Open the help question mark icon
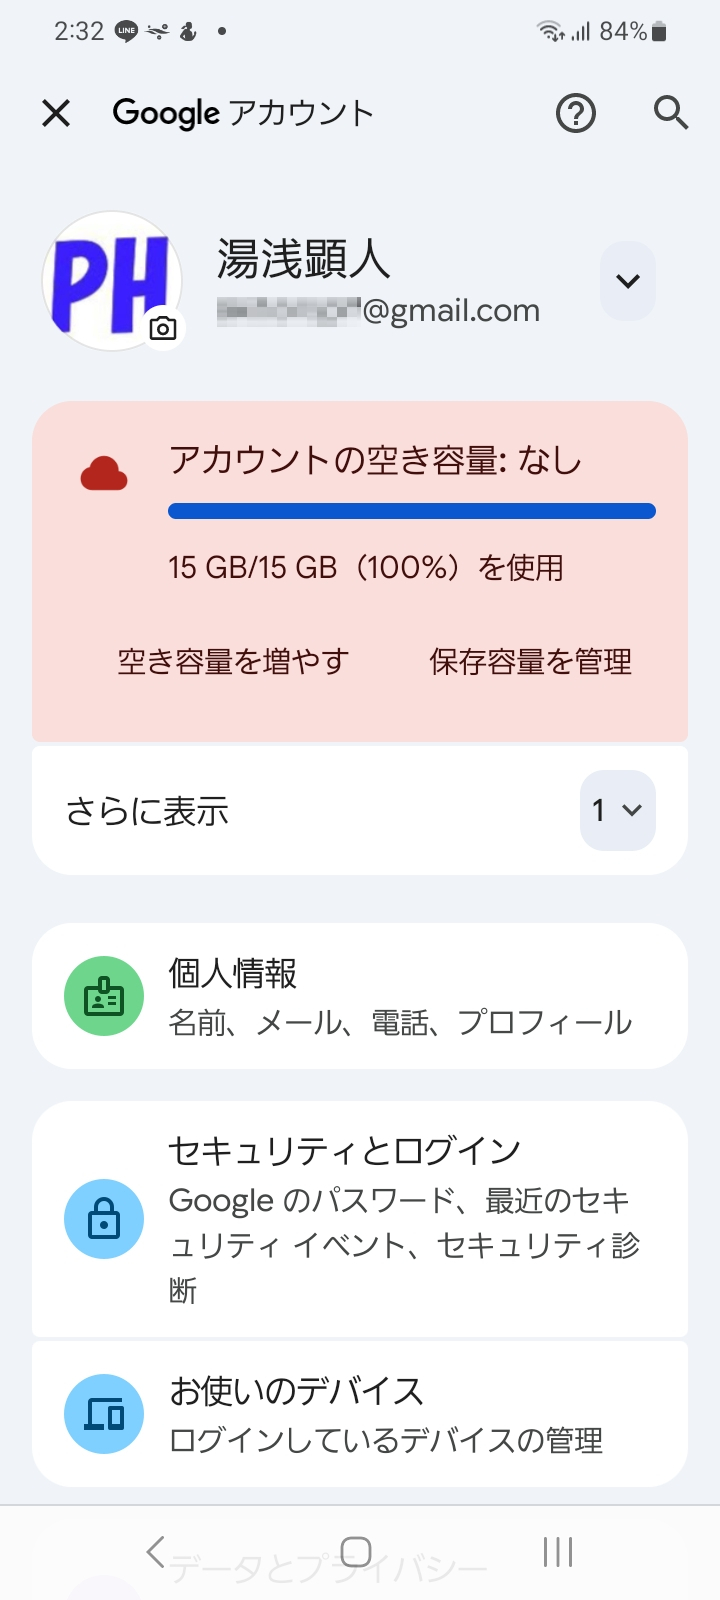The height and width of the screenshot is (1600, 720). (x=575, y=113)
